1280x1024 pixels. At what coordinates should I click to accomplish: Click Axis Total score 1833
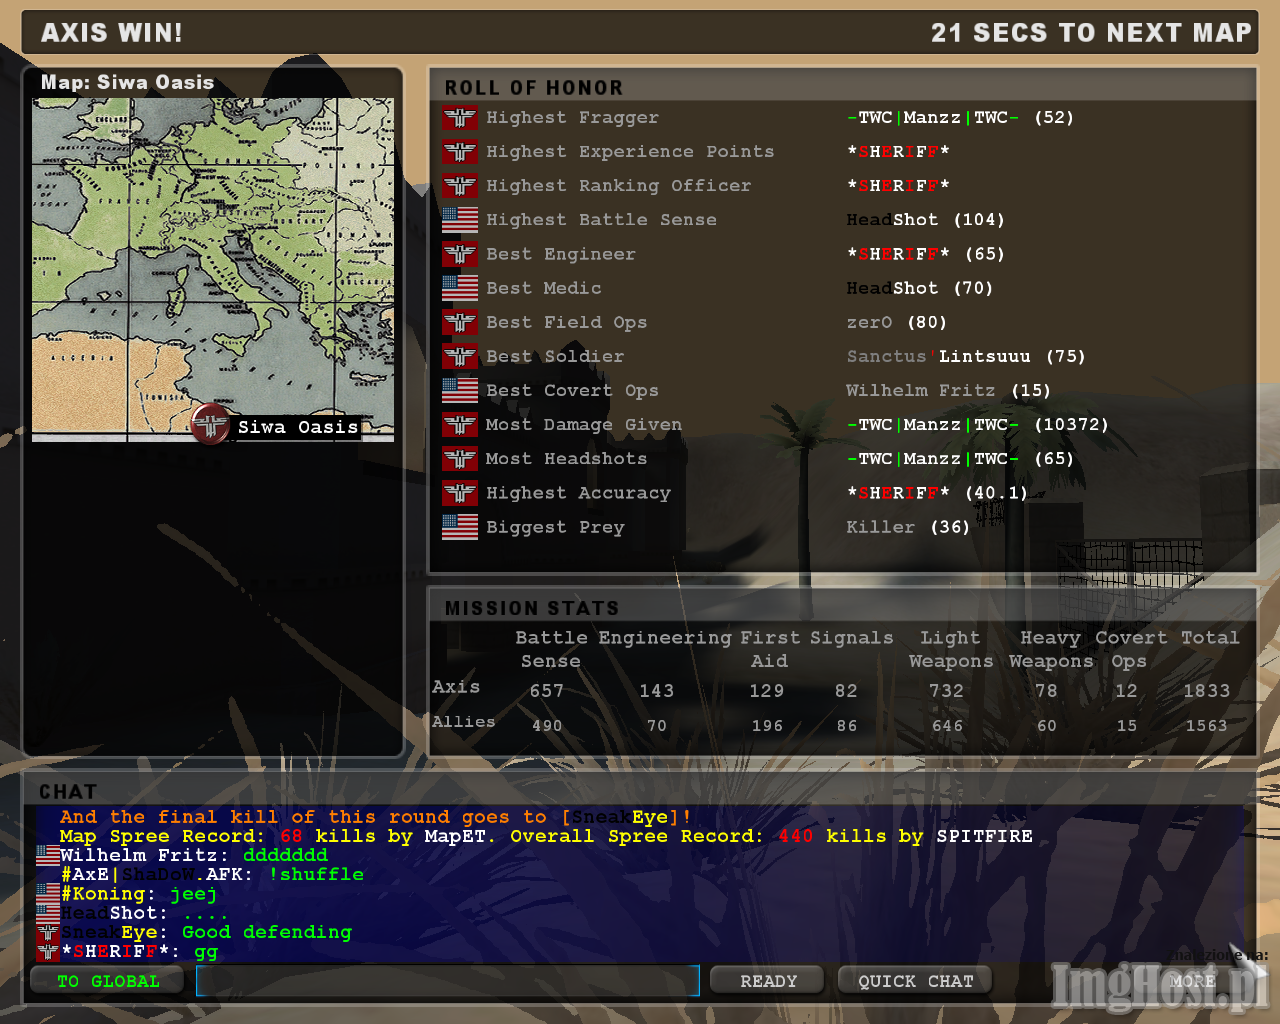[1207, 691]
